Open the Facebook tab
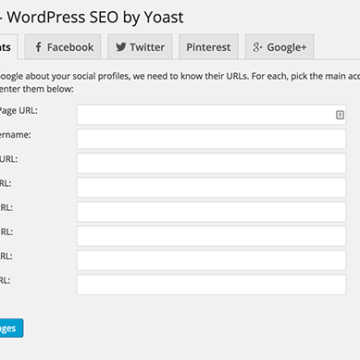 (63, 47)
